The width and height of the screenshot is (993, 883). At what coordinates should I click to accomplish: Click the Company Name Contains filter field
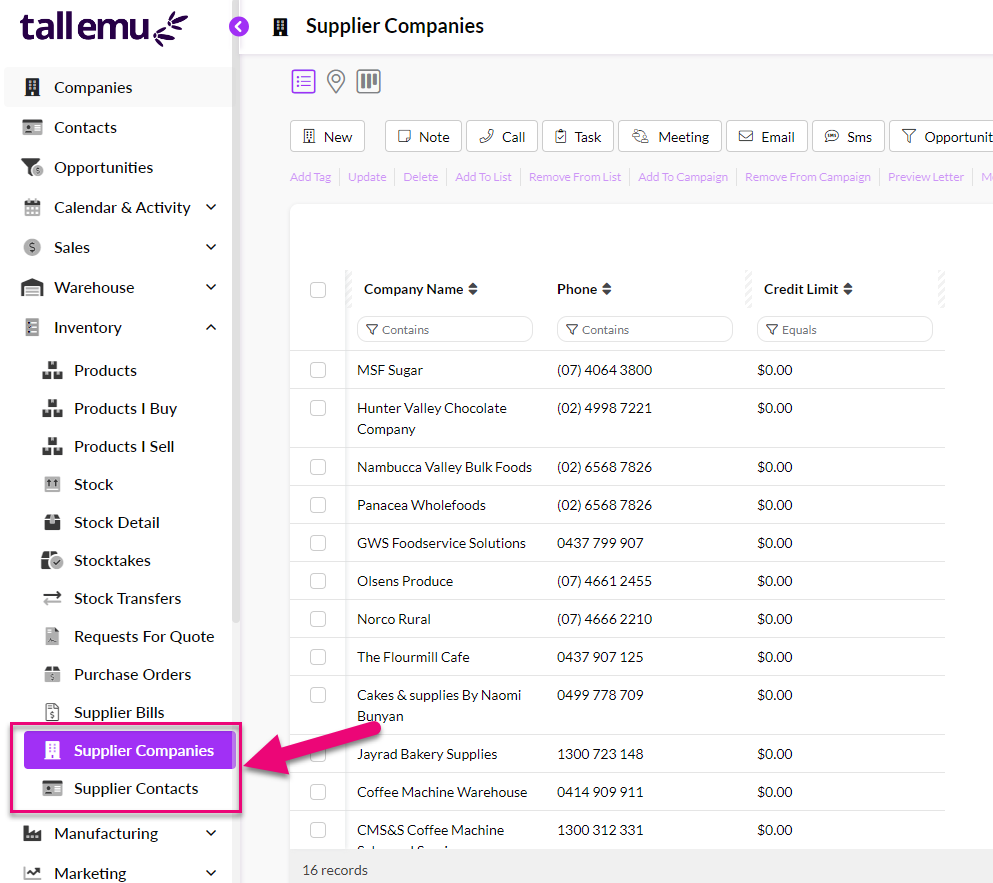(x=445, y=330)
